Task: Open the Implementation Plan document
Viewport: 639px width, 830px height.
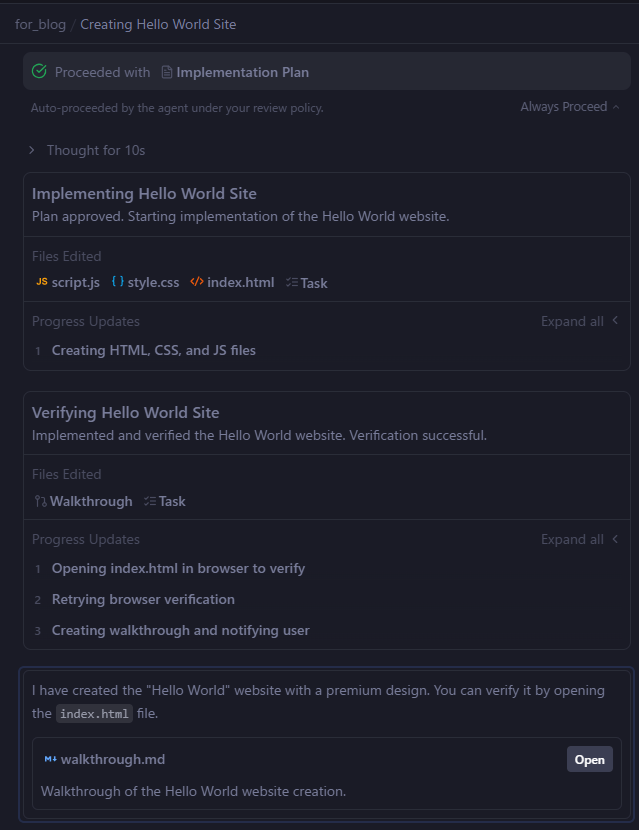Action: click(235, 72)
